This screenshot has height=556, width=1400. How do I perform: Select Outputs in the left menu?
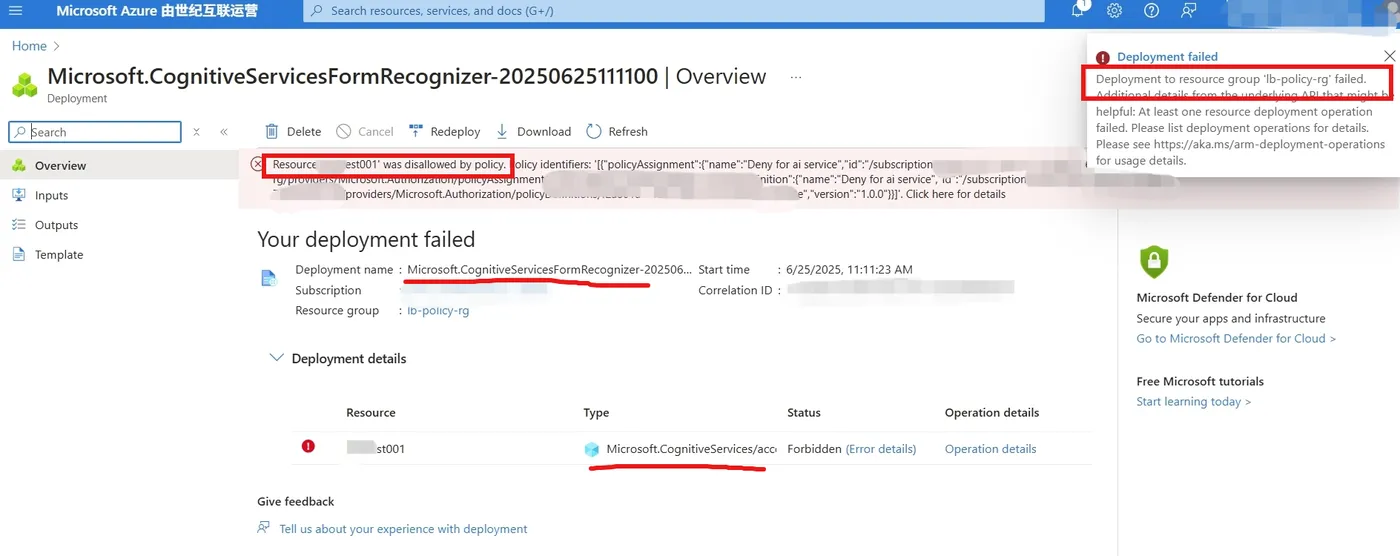pos(56,225)
